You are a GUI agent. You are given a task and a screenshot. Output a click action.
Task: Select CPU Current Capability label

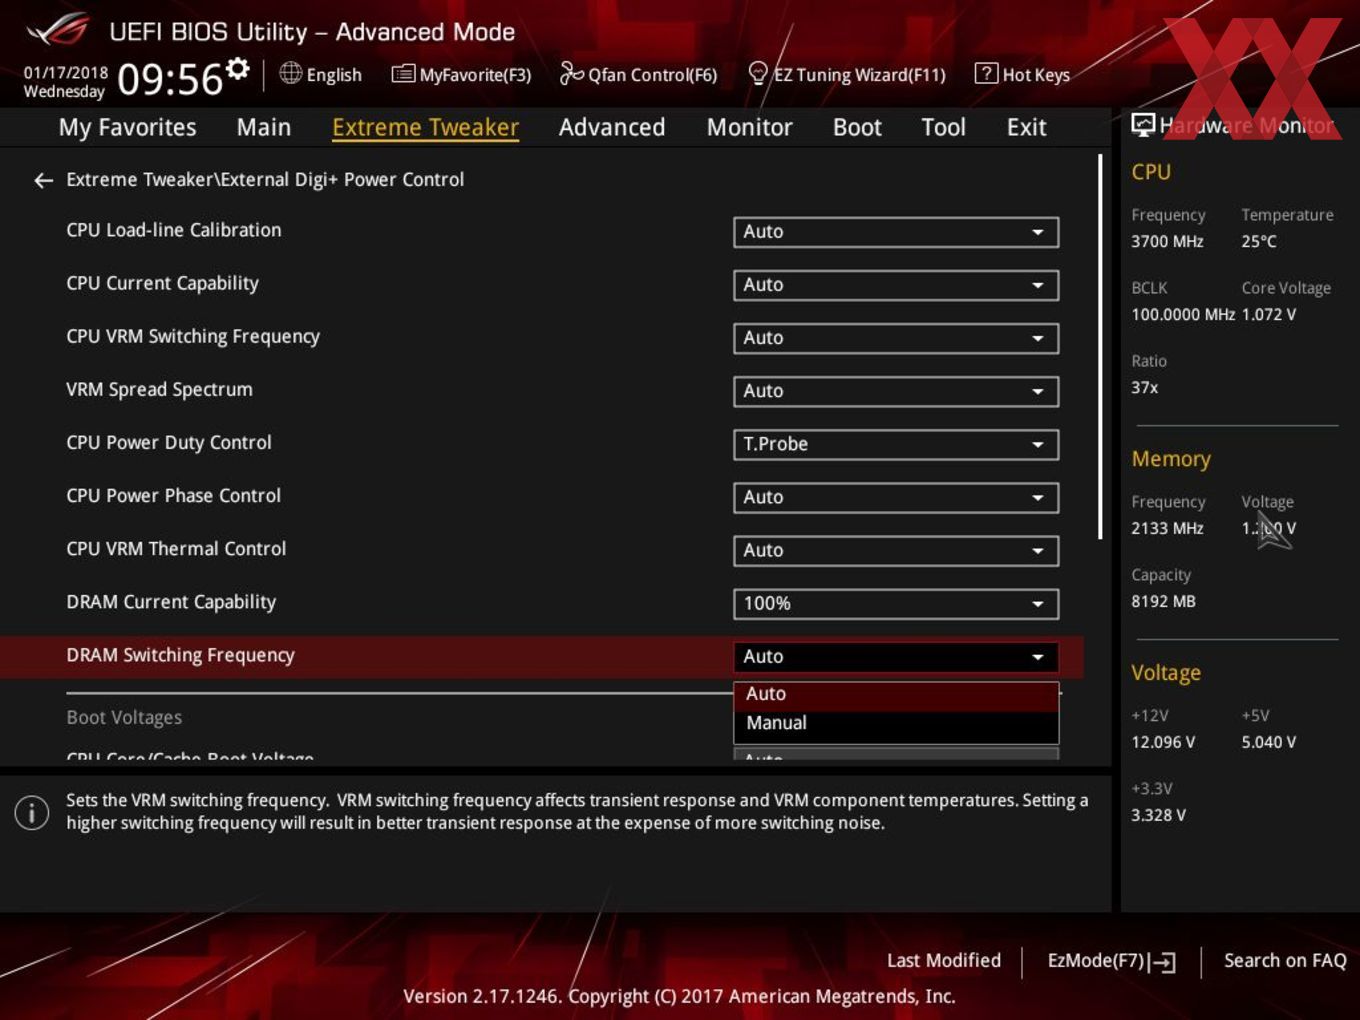coord(162,283)
